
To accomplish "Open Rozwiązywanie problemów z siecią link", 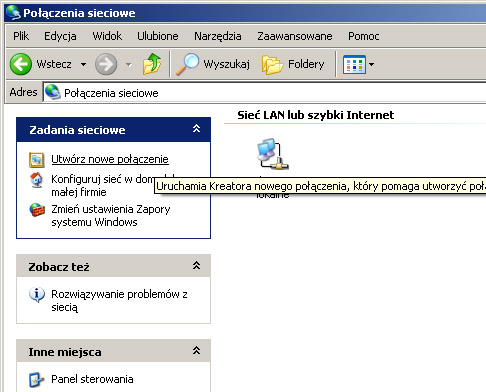I will (x=119, y=300).
